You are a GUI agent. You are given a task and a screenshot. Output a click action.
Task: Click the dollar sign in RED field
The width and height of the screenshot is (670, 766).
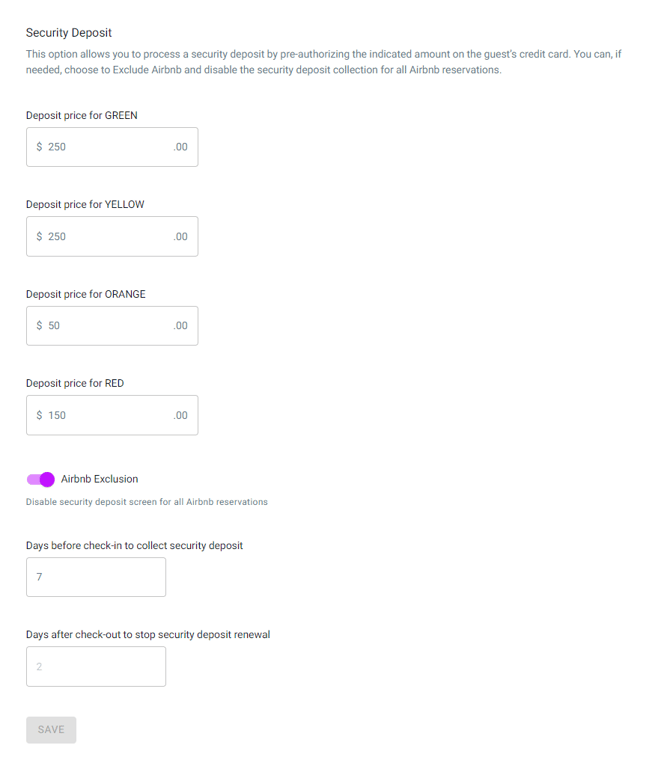click(x=39, y=415)
